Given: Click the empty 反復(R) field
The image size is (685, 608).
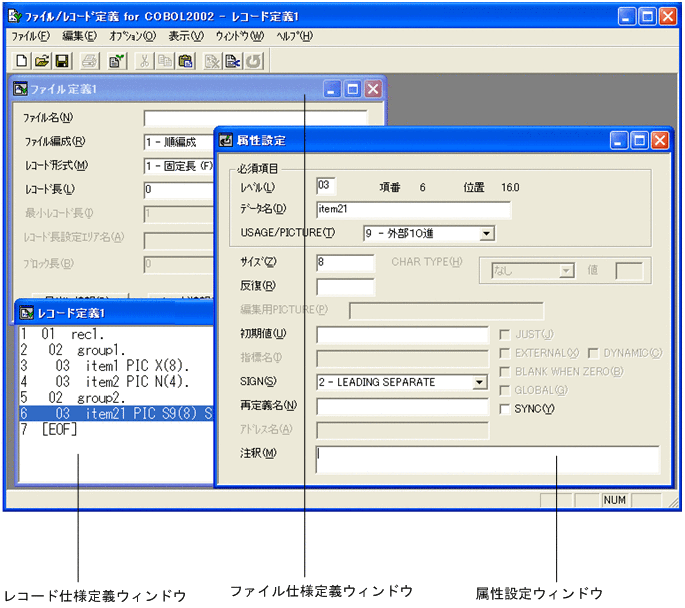Looking at the screenshot, I should (345, 287).
